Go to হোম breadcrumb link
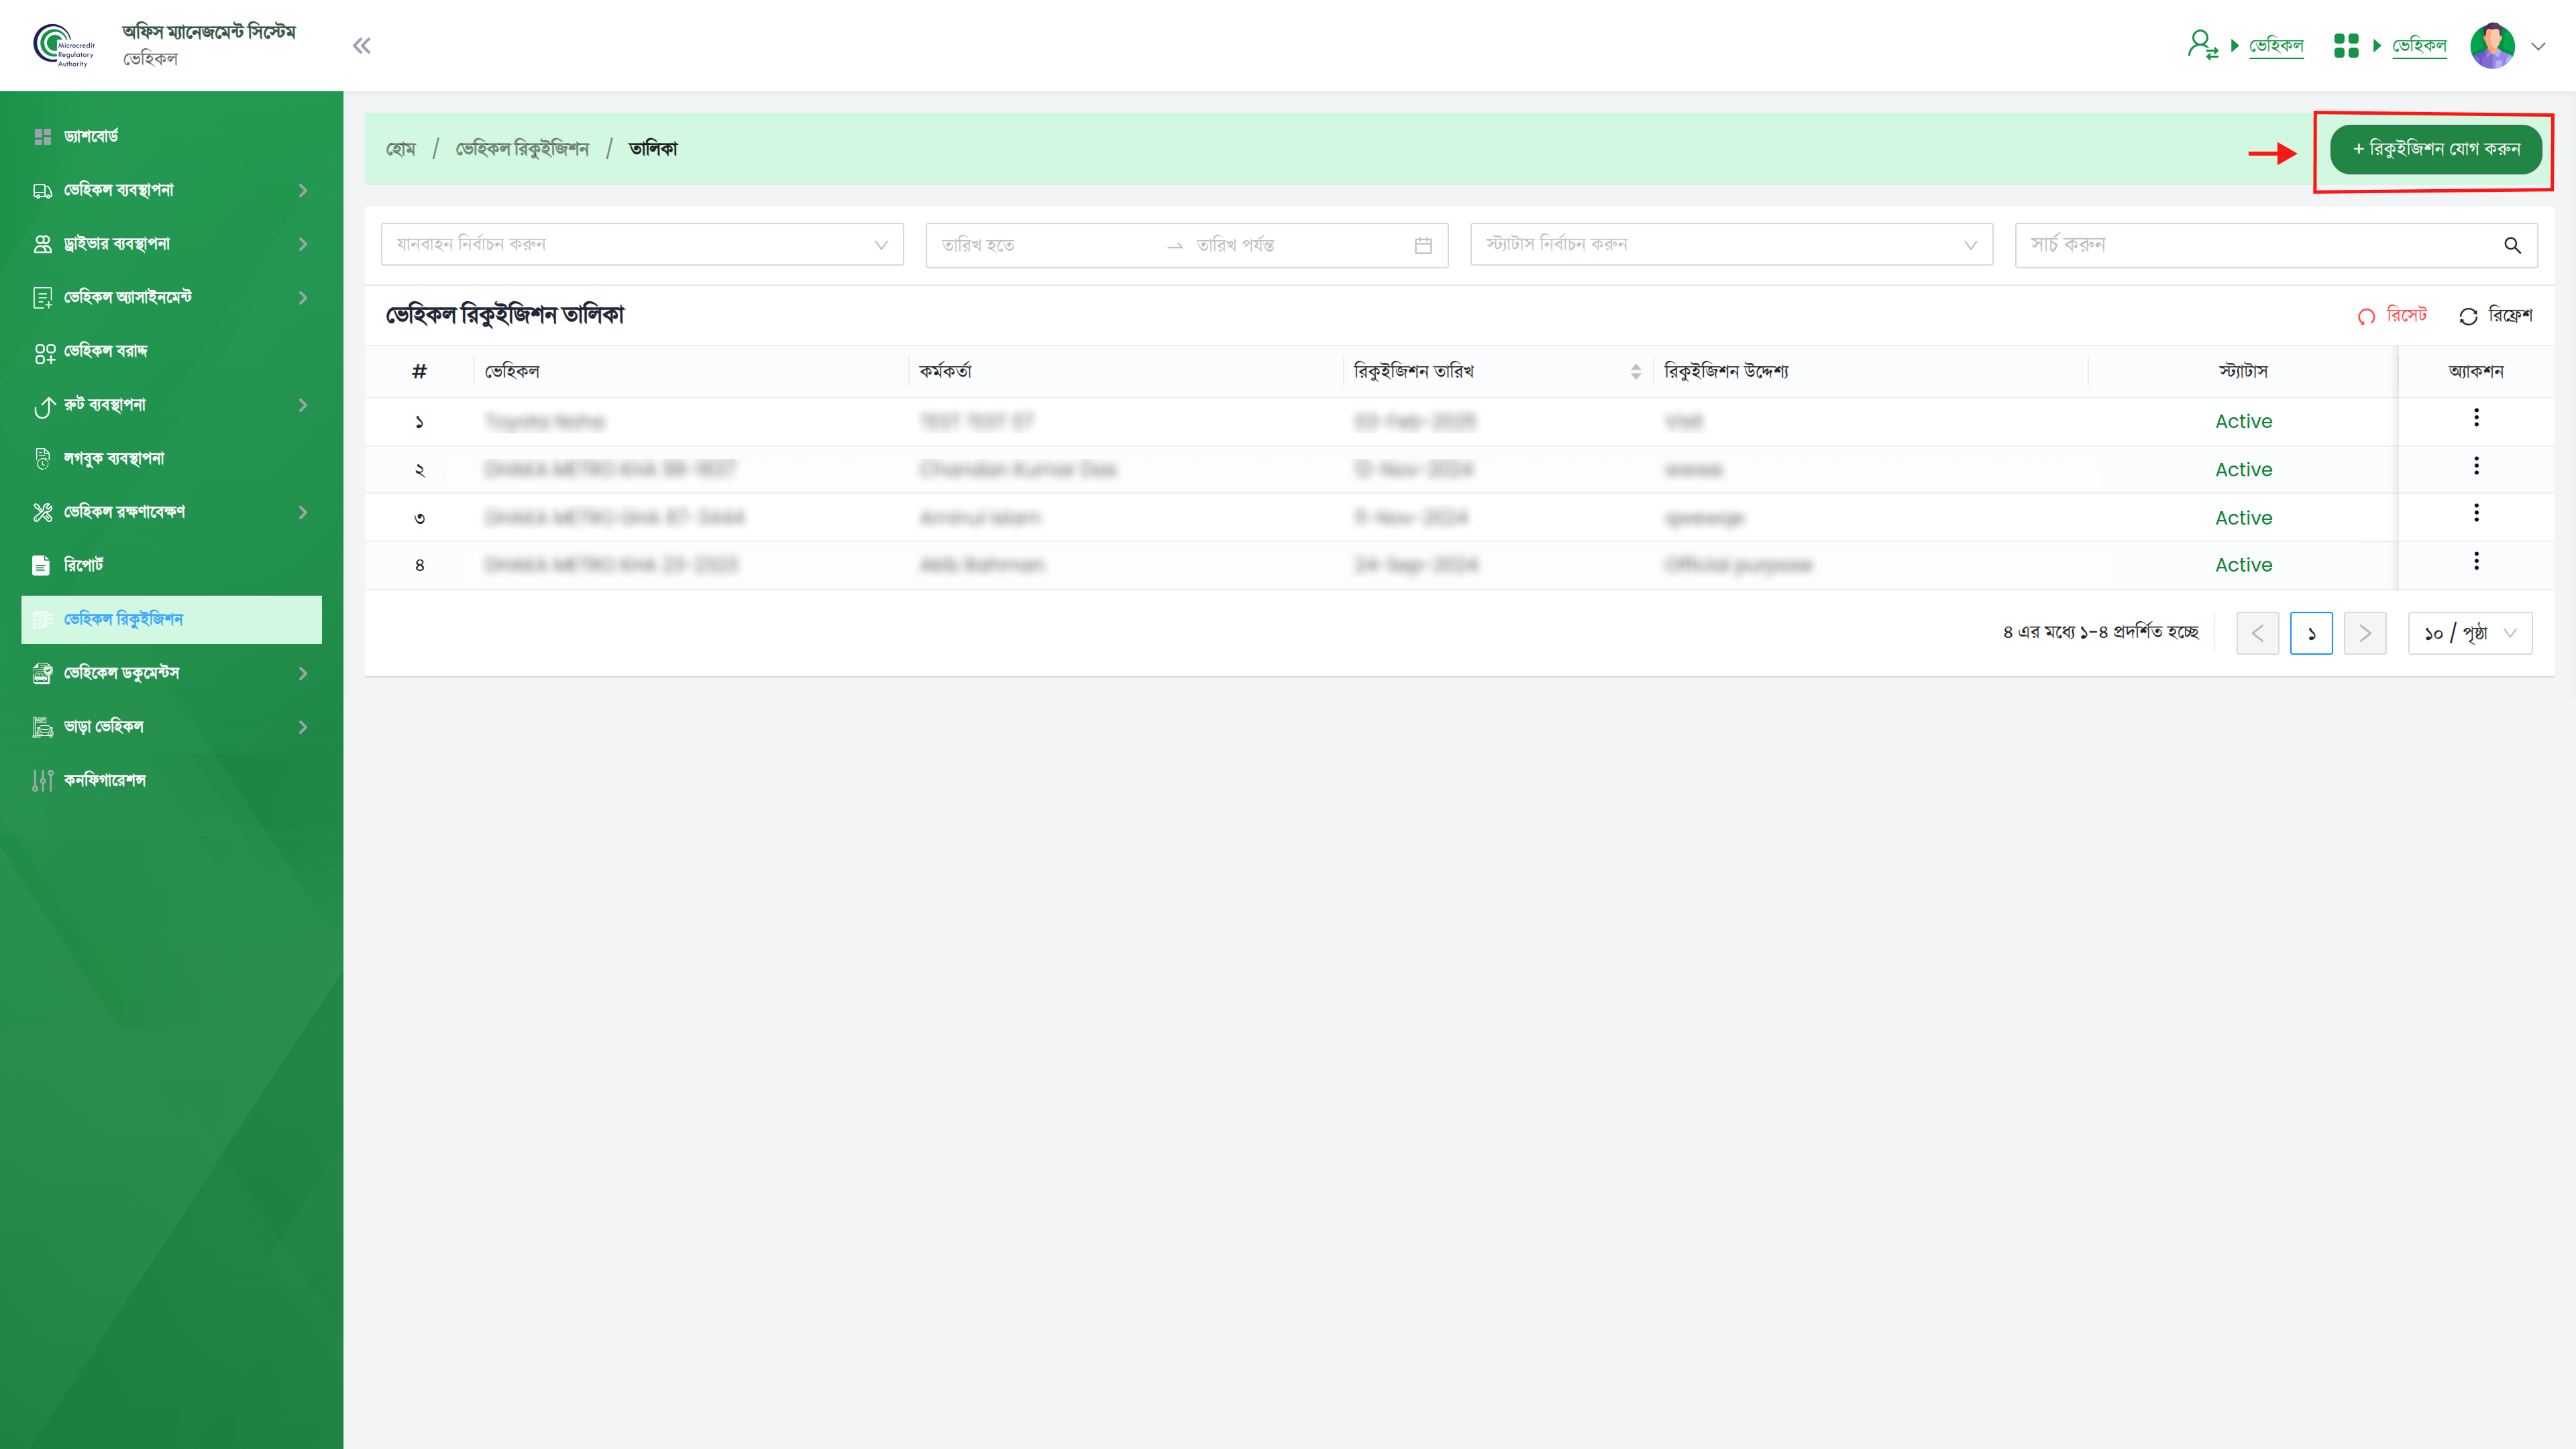 tap(400, 149)
